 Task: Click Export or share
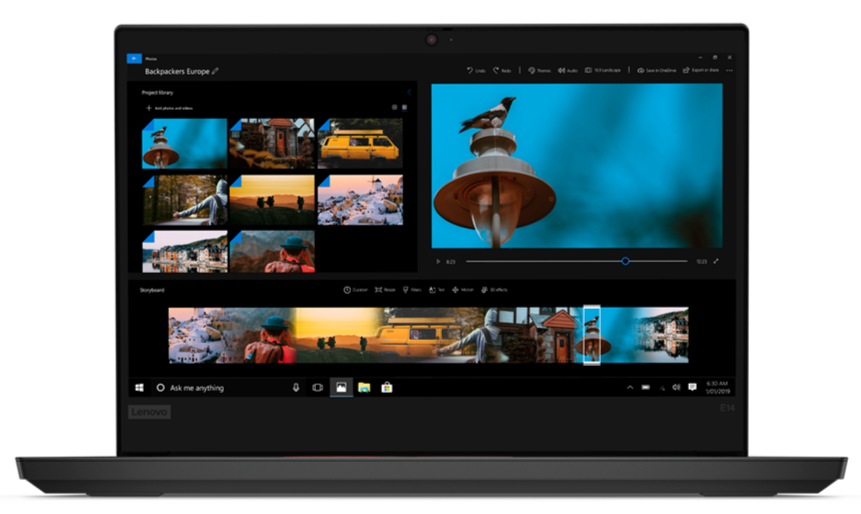coord(700,70)
